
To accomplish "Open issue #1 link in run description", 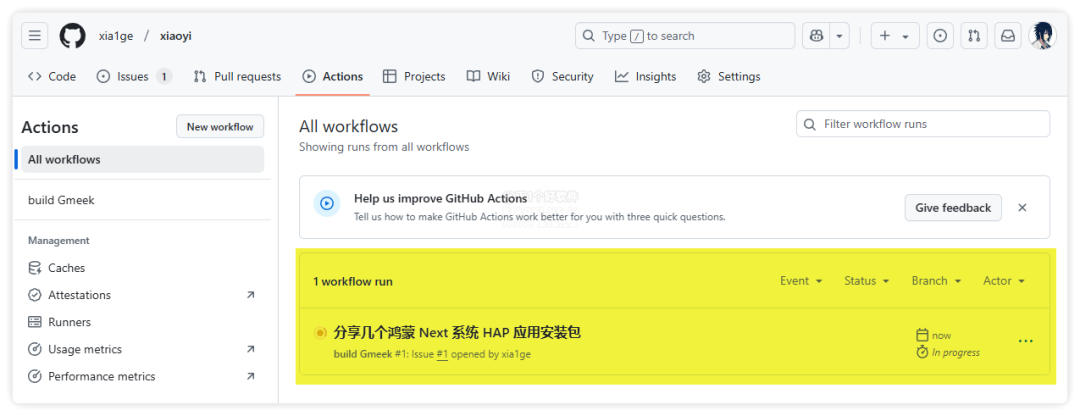I will pyautogui.click(x=442, y=354).
